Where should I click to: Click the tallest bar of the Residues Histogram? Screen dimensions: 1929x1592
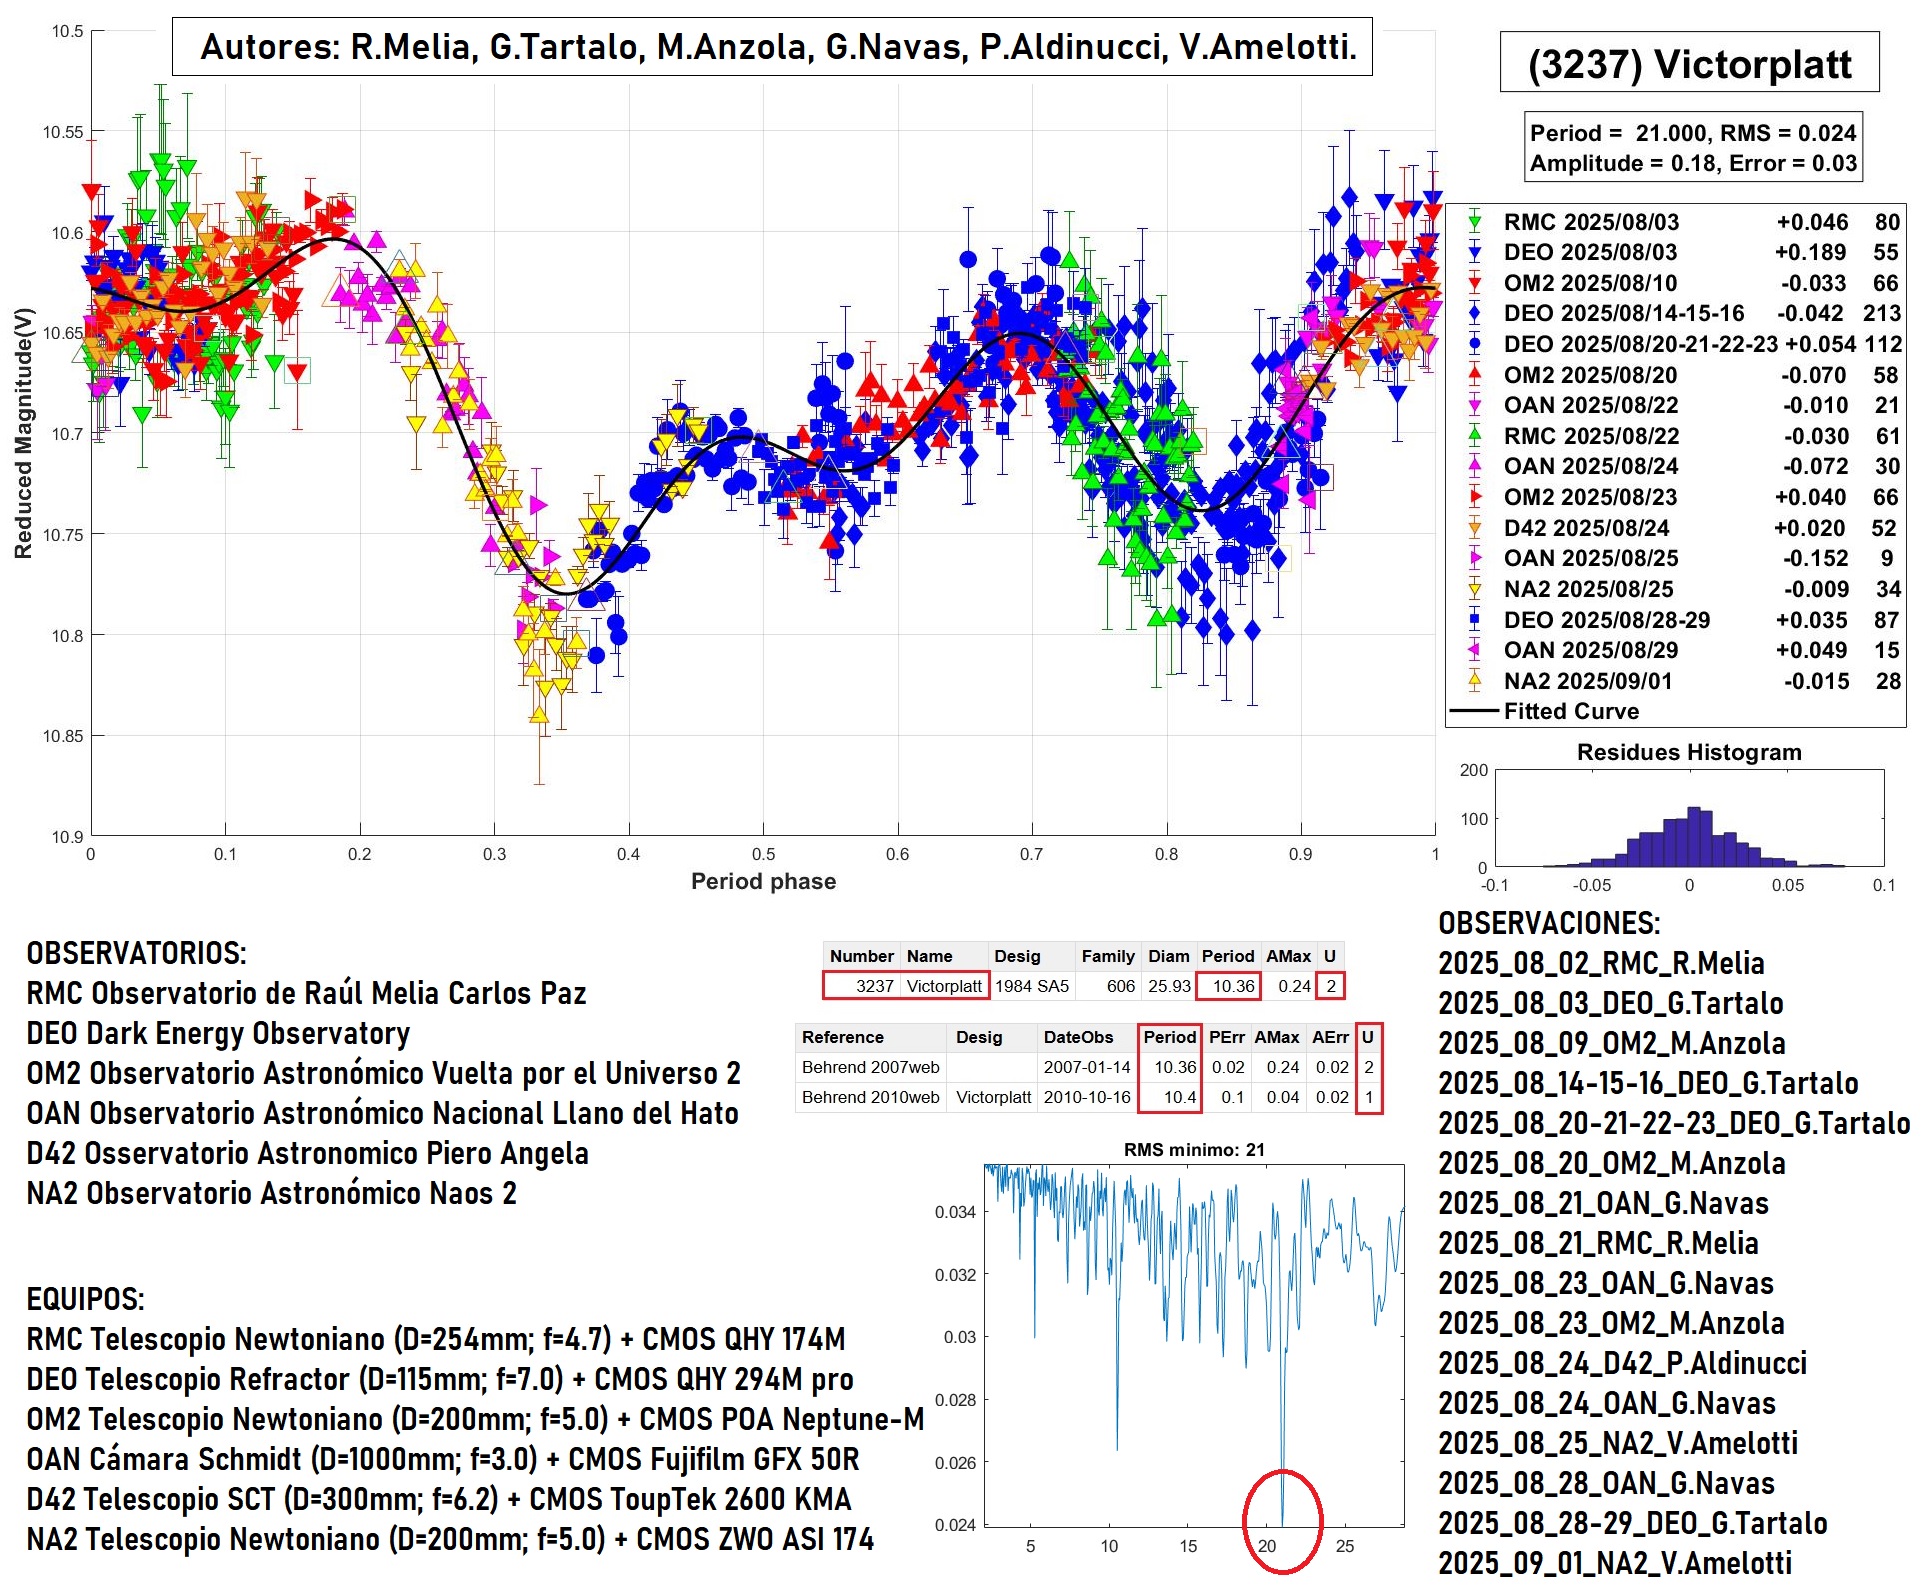pyautogui.click(x=1693, y=838)
